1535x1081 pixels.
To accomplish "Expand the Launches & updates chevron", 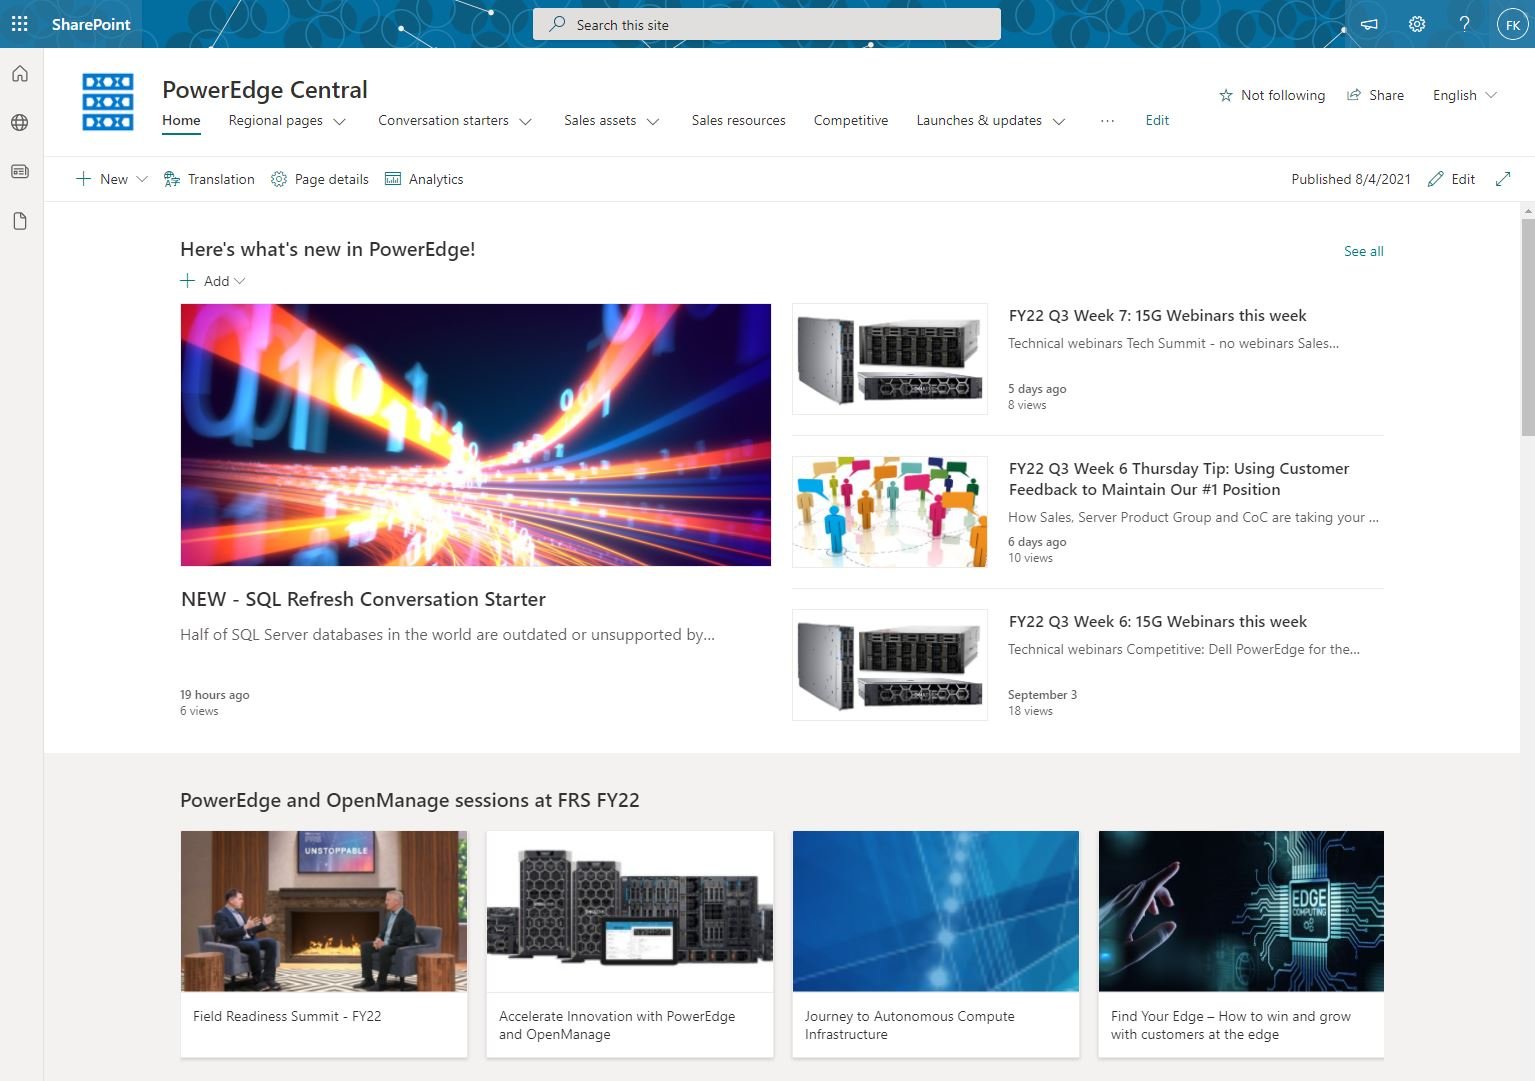I will [1059, 121].
